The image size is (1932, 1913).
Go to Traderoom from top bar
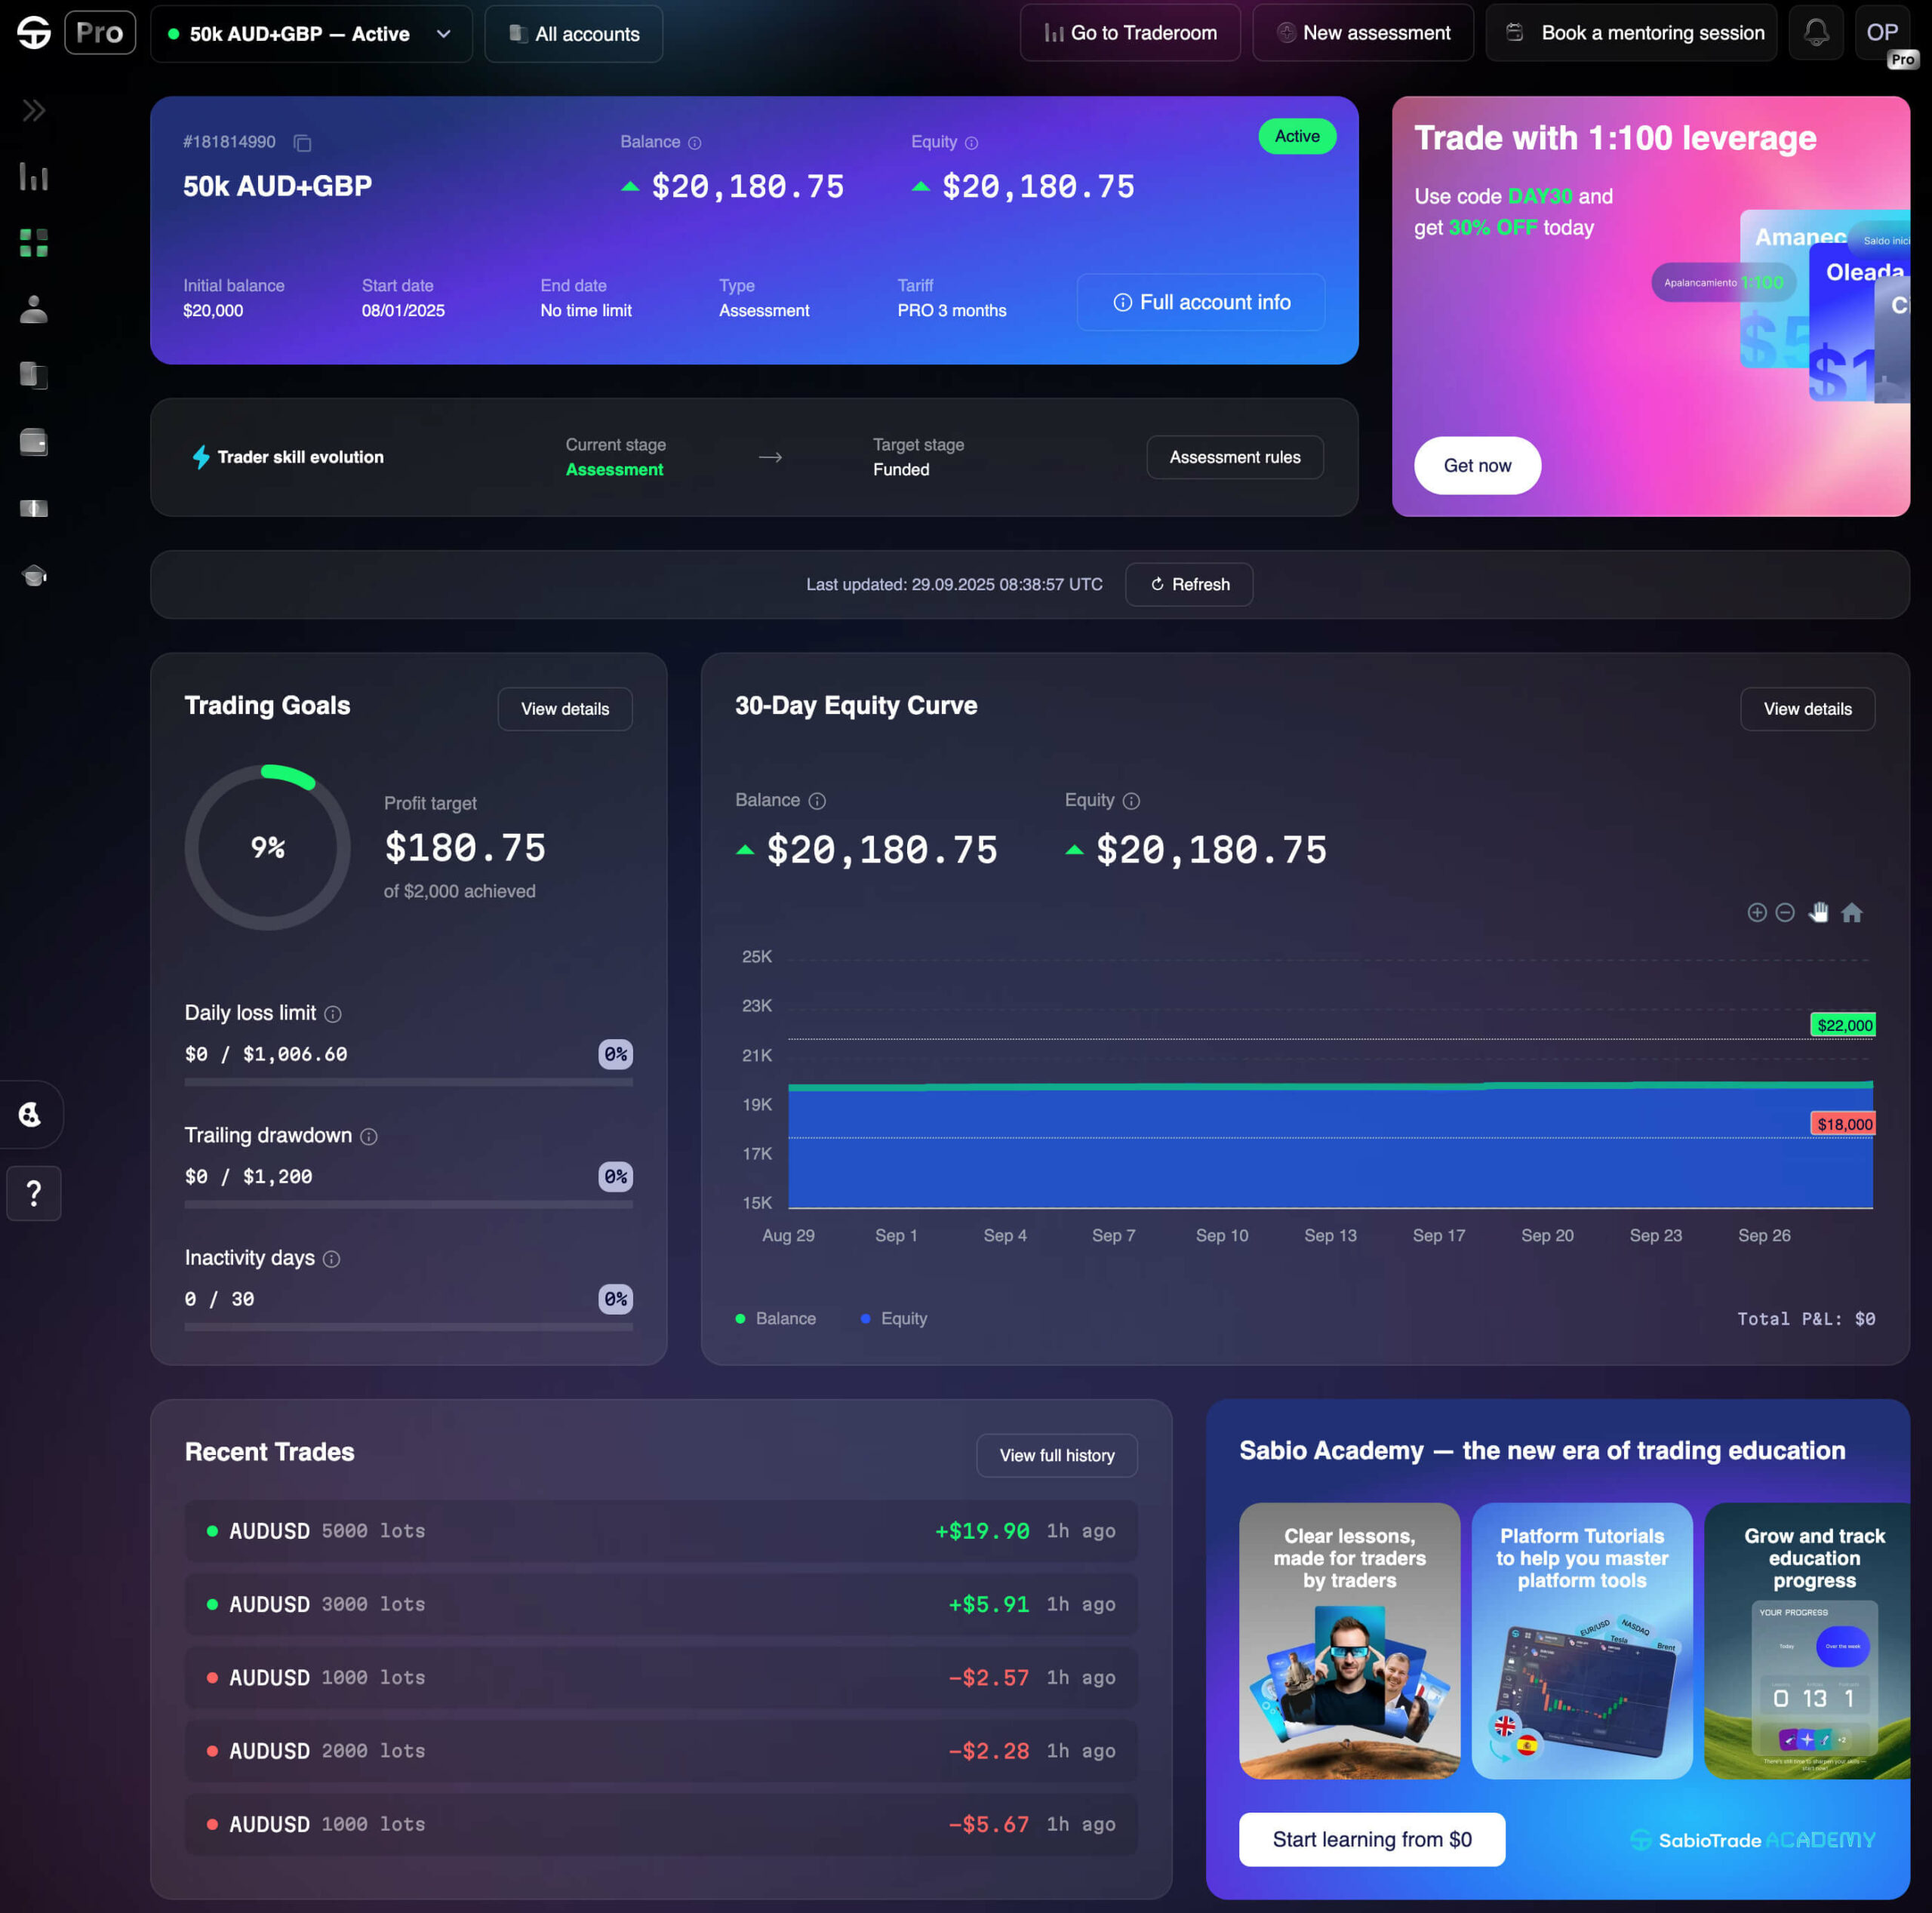point(1130,33)
